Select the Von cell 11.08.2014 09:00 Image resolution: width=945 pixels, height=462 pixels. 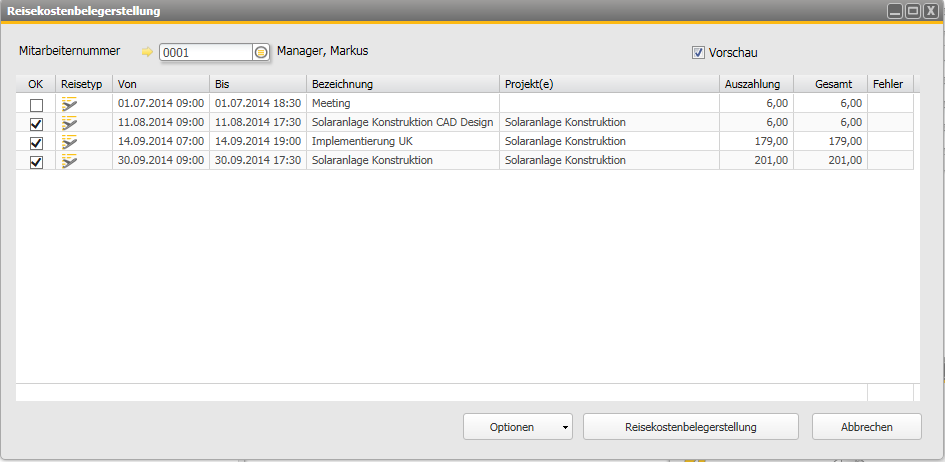click(161, 122)
